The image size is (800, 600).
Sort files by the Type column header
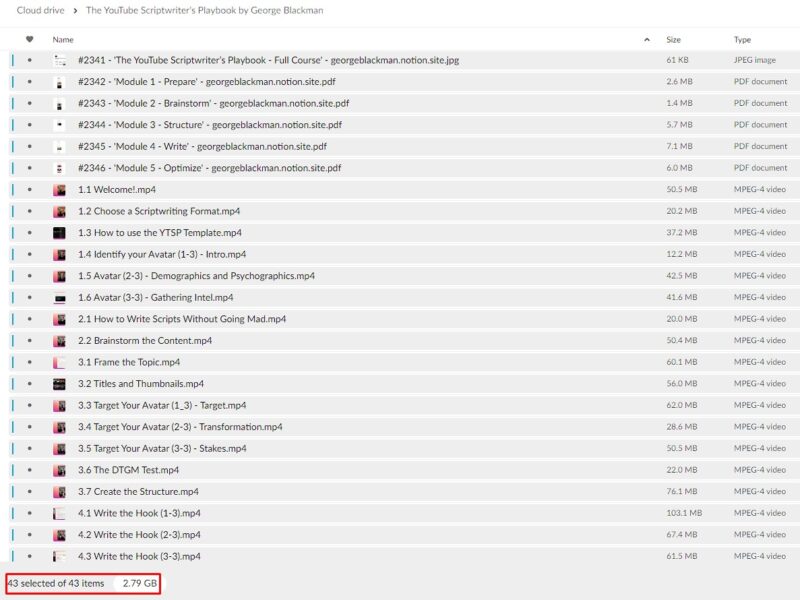(x=742, y=40)
